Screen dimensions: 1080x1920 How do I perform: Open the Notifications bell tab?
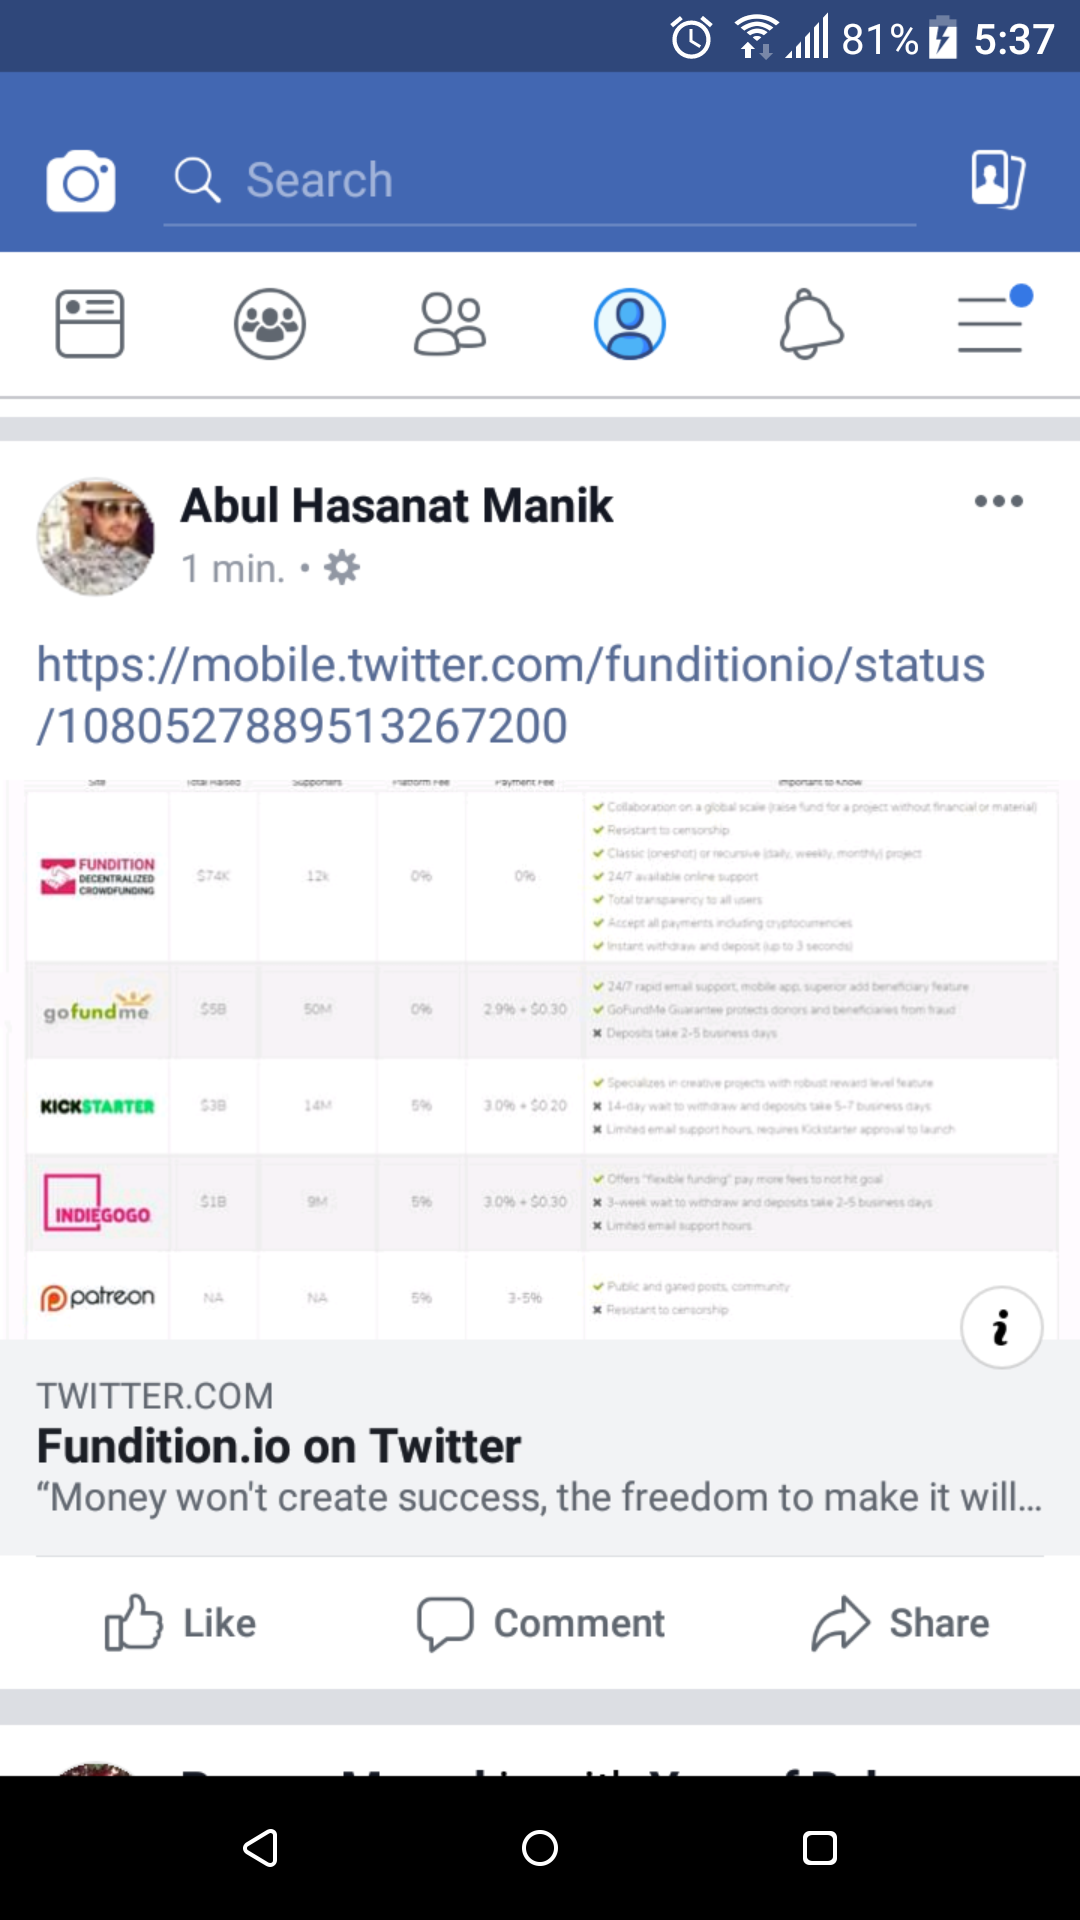811,324
